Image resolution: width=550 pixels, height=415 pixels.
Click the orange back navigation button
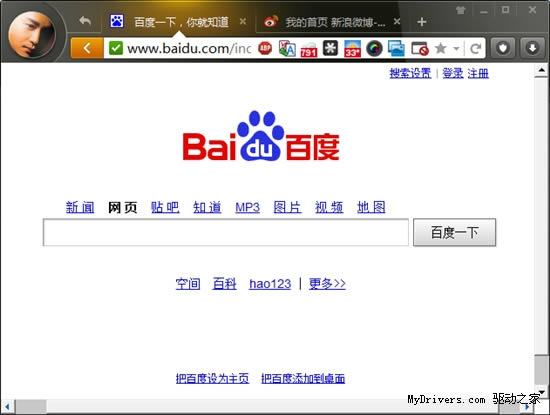click(x=87, y=48)
